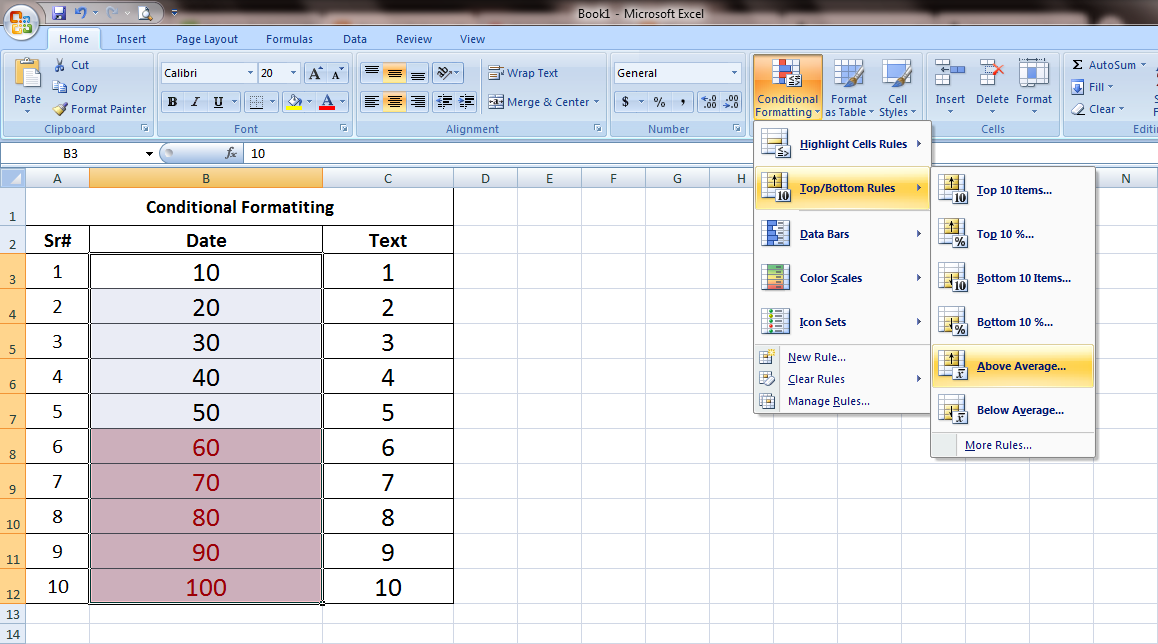The image size is (1158, 644).
Task: Open the Cell Styles gallery
Action: coord(897,87)
